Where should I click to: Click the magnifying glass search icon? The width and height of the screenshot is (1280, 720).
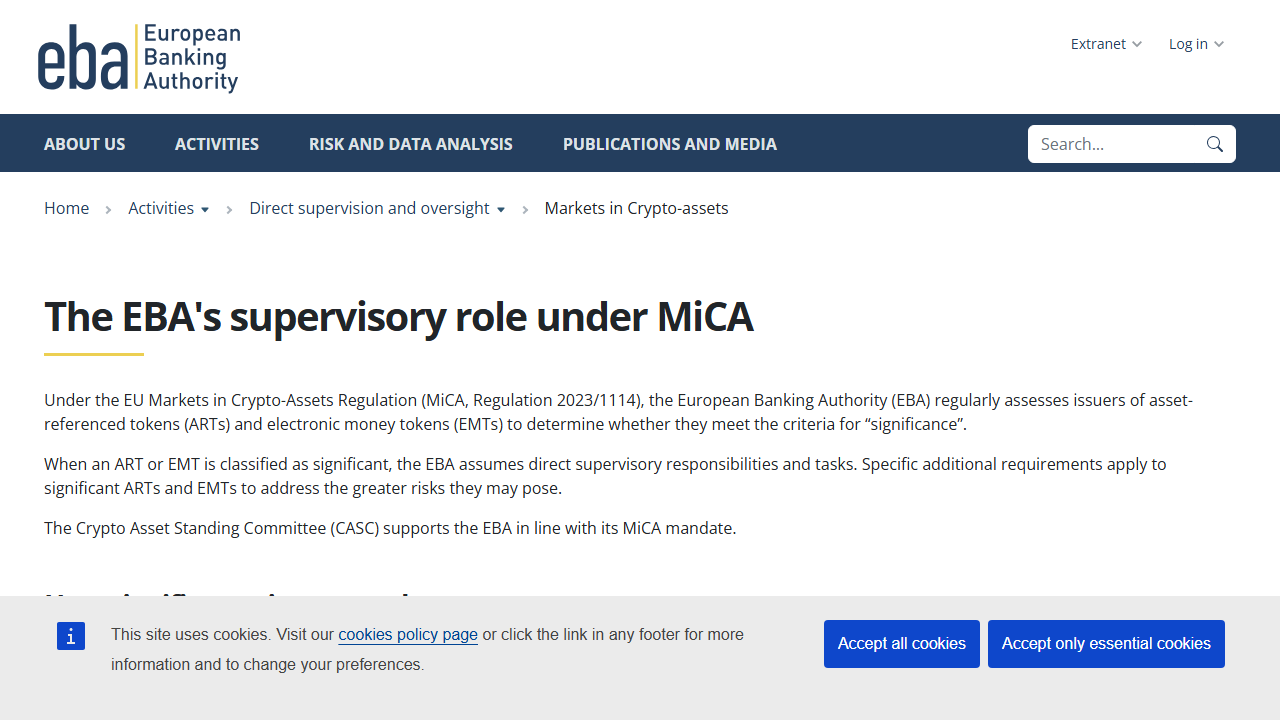(x=1215, y=144)
